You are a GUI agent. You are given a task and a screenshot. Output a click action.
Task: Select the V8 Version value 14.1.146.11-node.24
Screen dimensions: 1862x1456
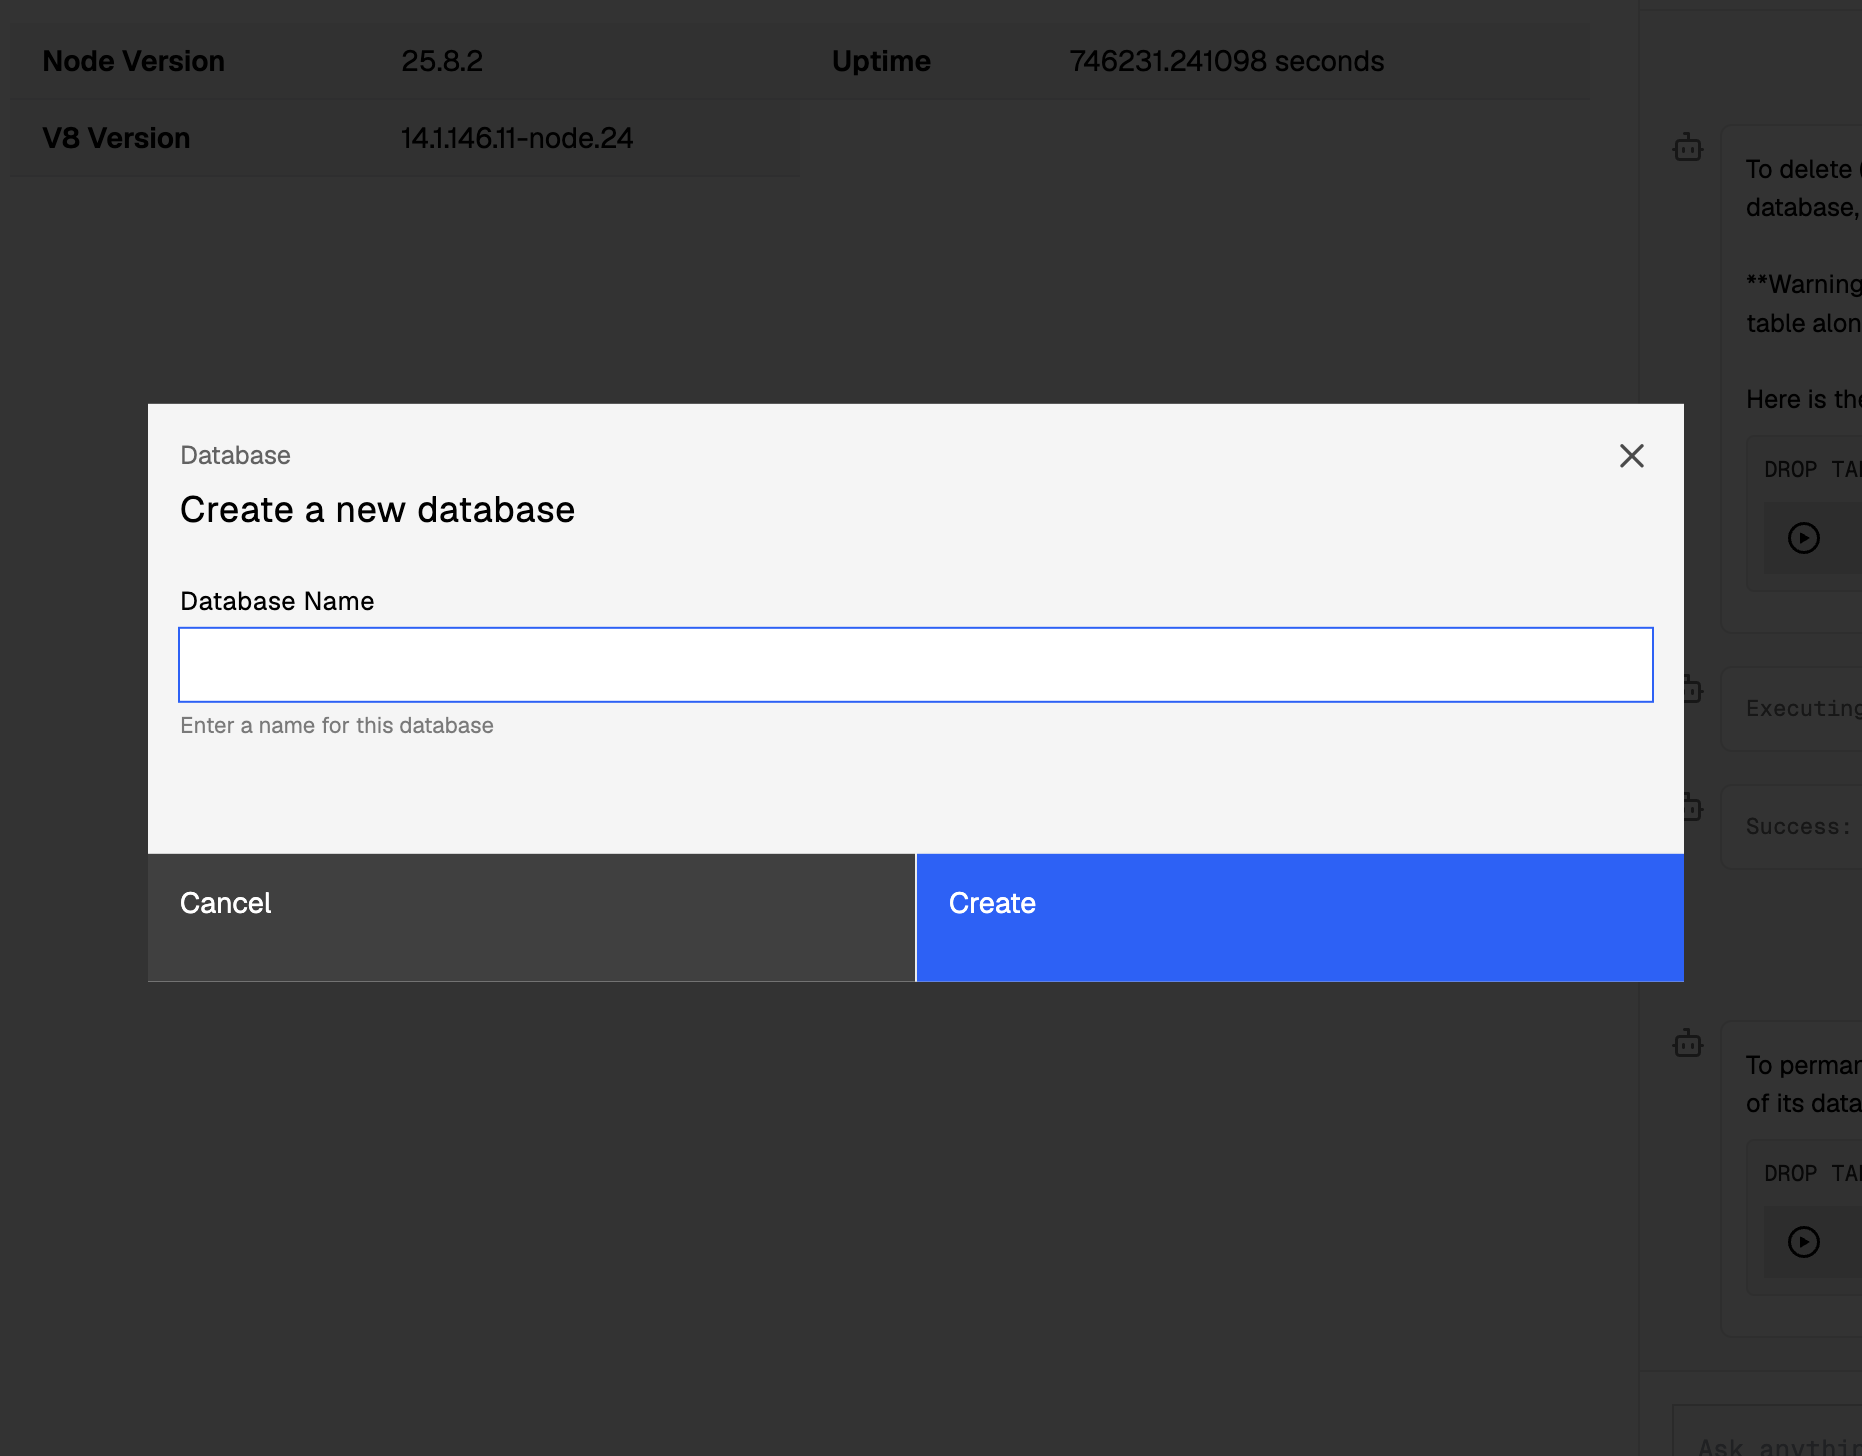tap(517, 138)
